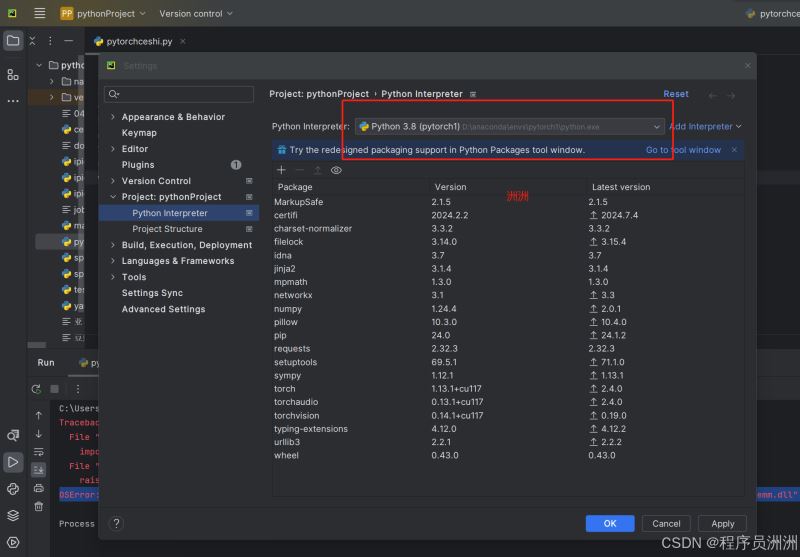800x557 pixels.
Task: Sort by Package column header
Action: click(351, 187)
